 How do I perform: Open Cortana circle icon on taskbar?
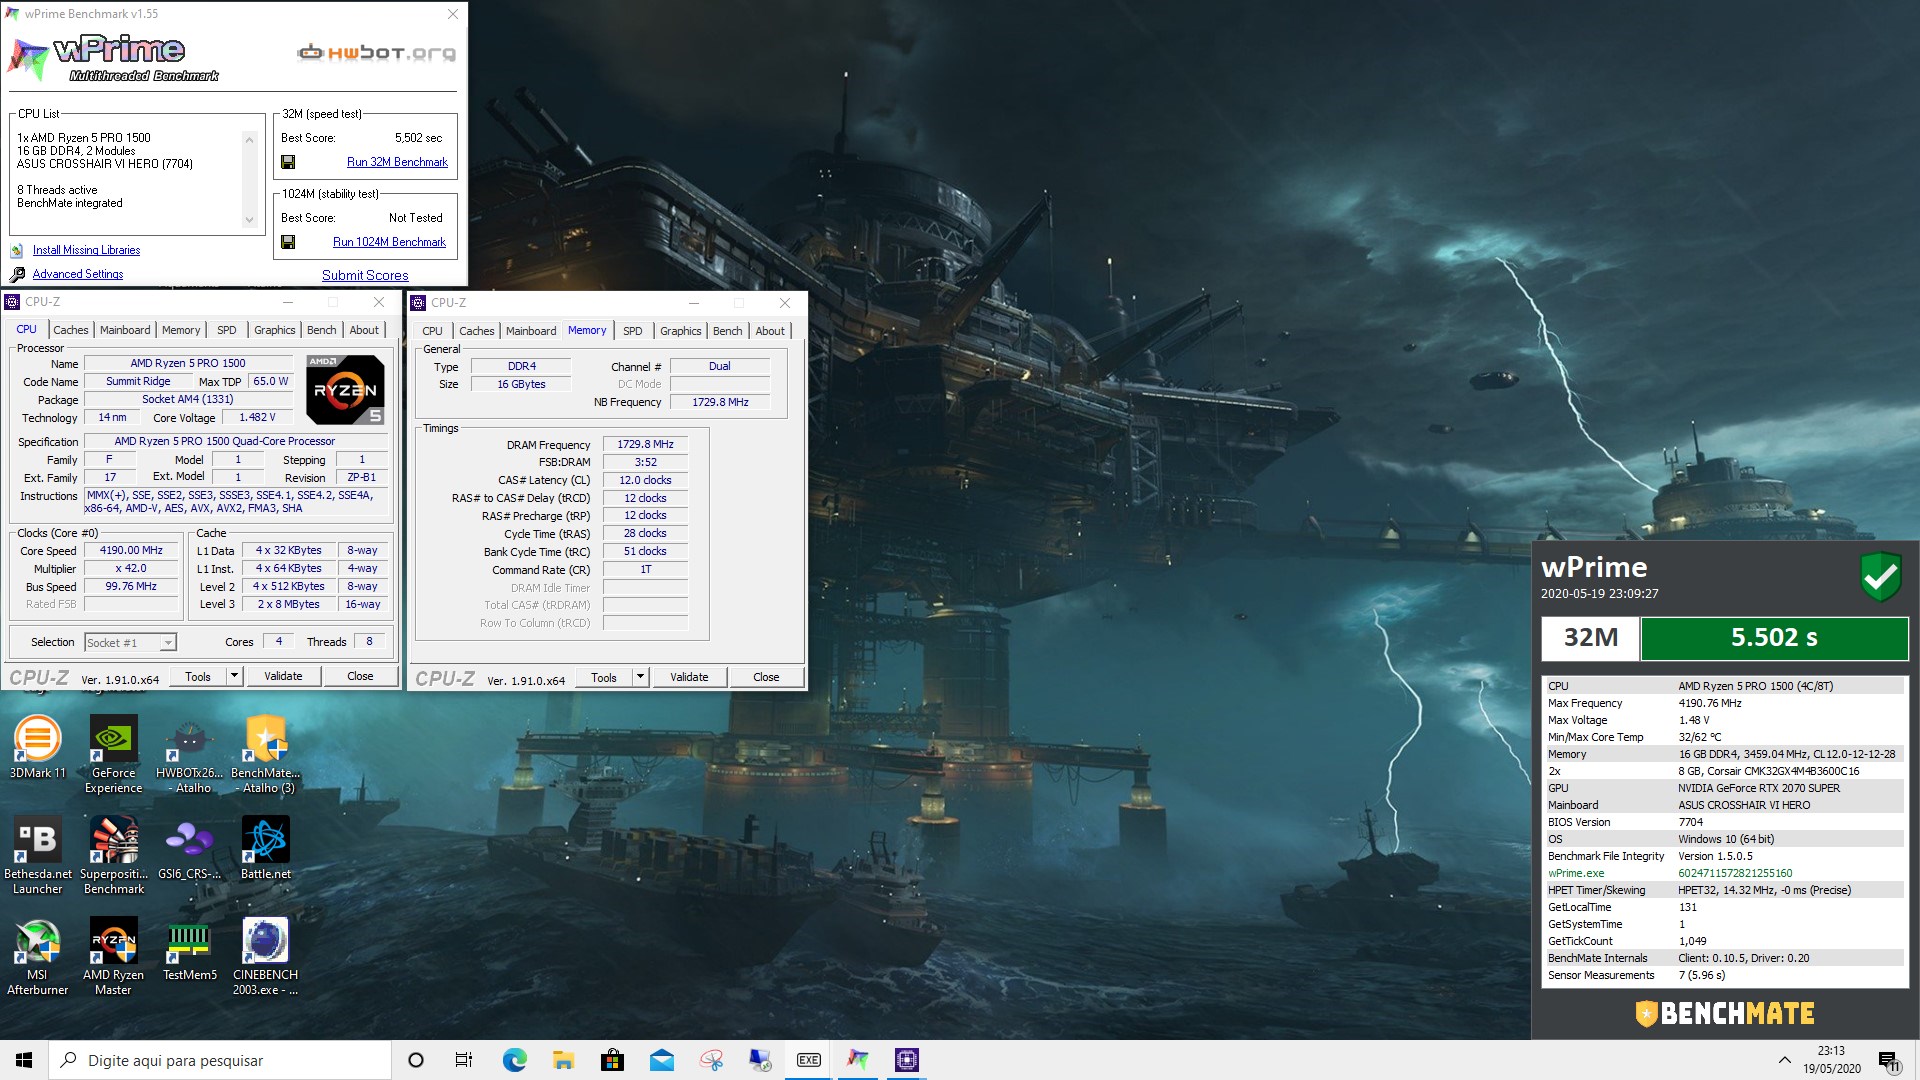tap(416, 1060)
